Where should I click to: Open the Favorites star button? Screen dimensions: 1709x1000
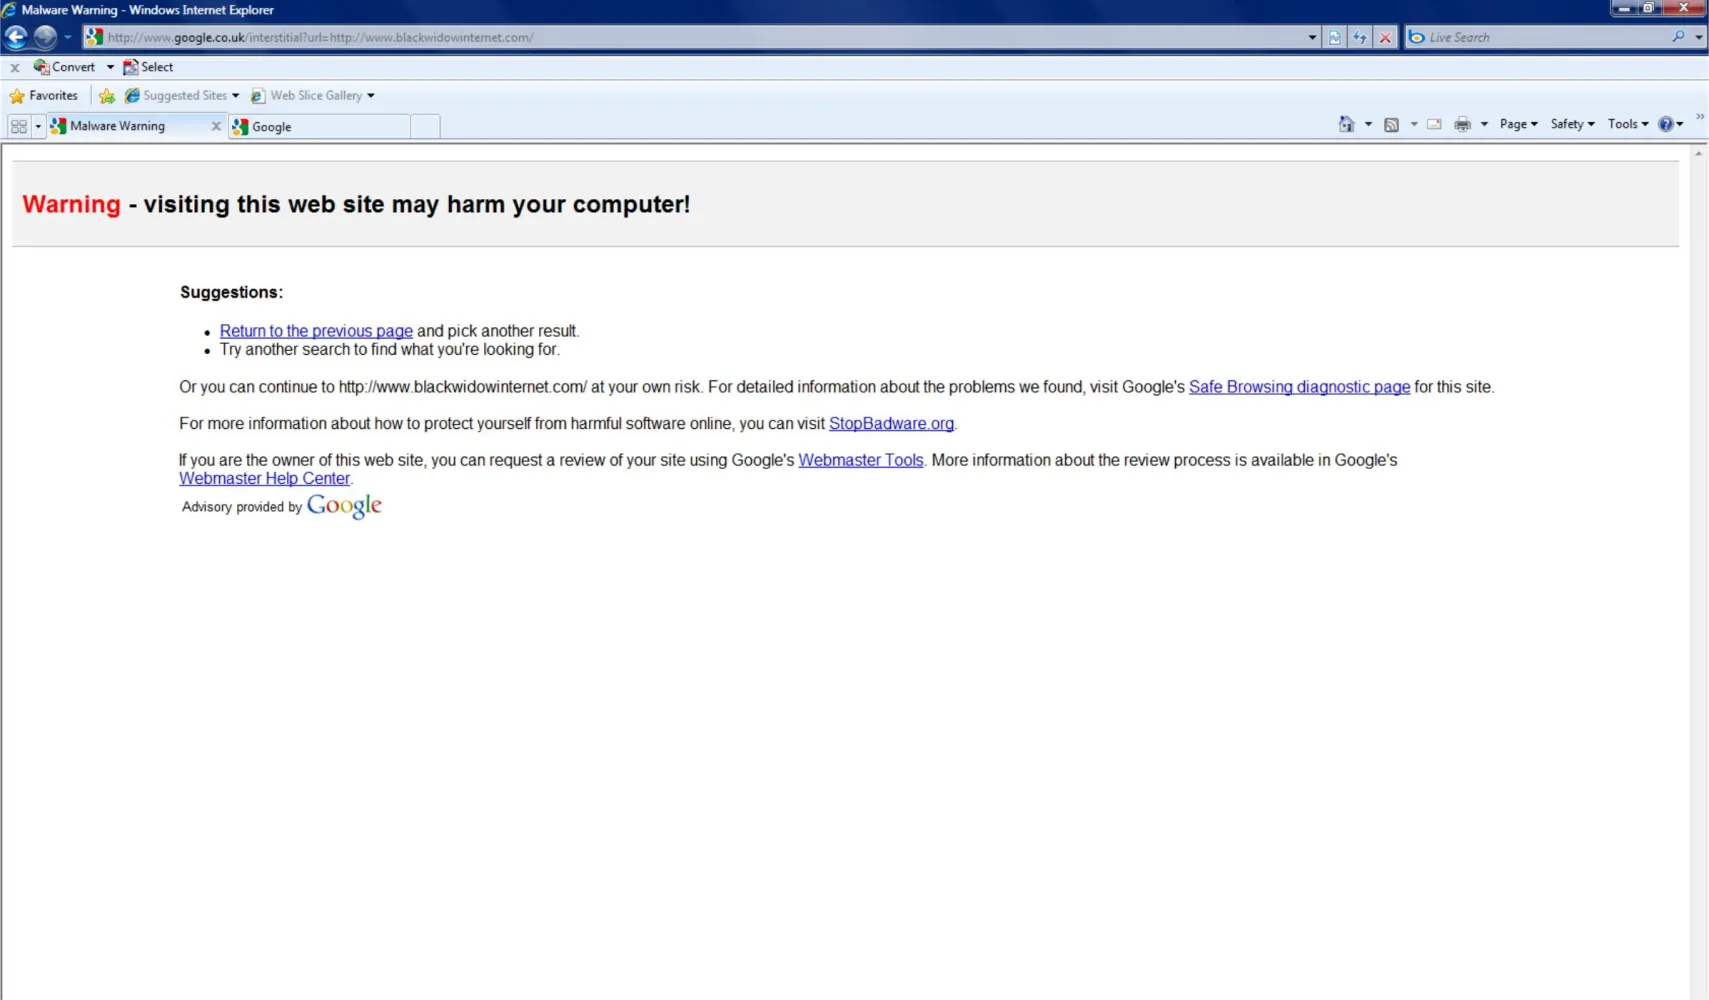tap(44, 96)
